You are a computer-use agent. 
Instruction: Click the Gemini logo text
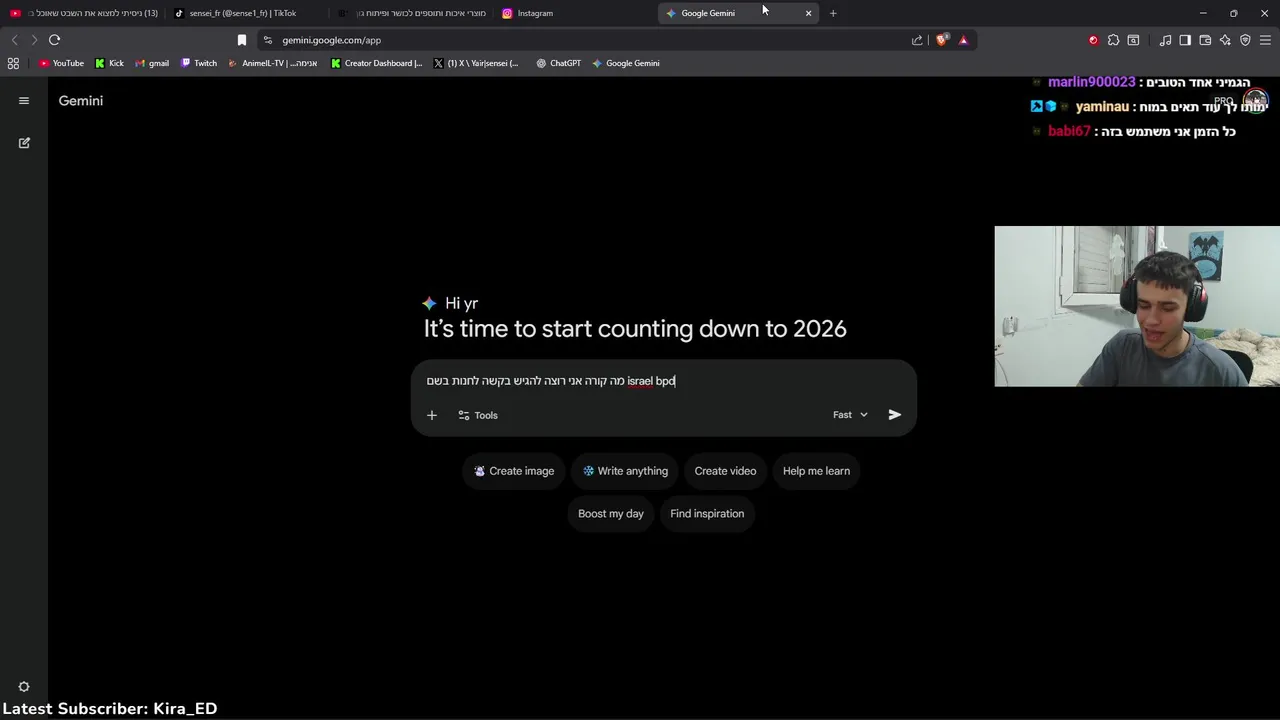click(81, 101)
